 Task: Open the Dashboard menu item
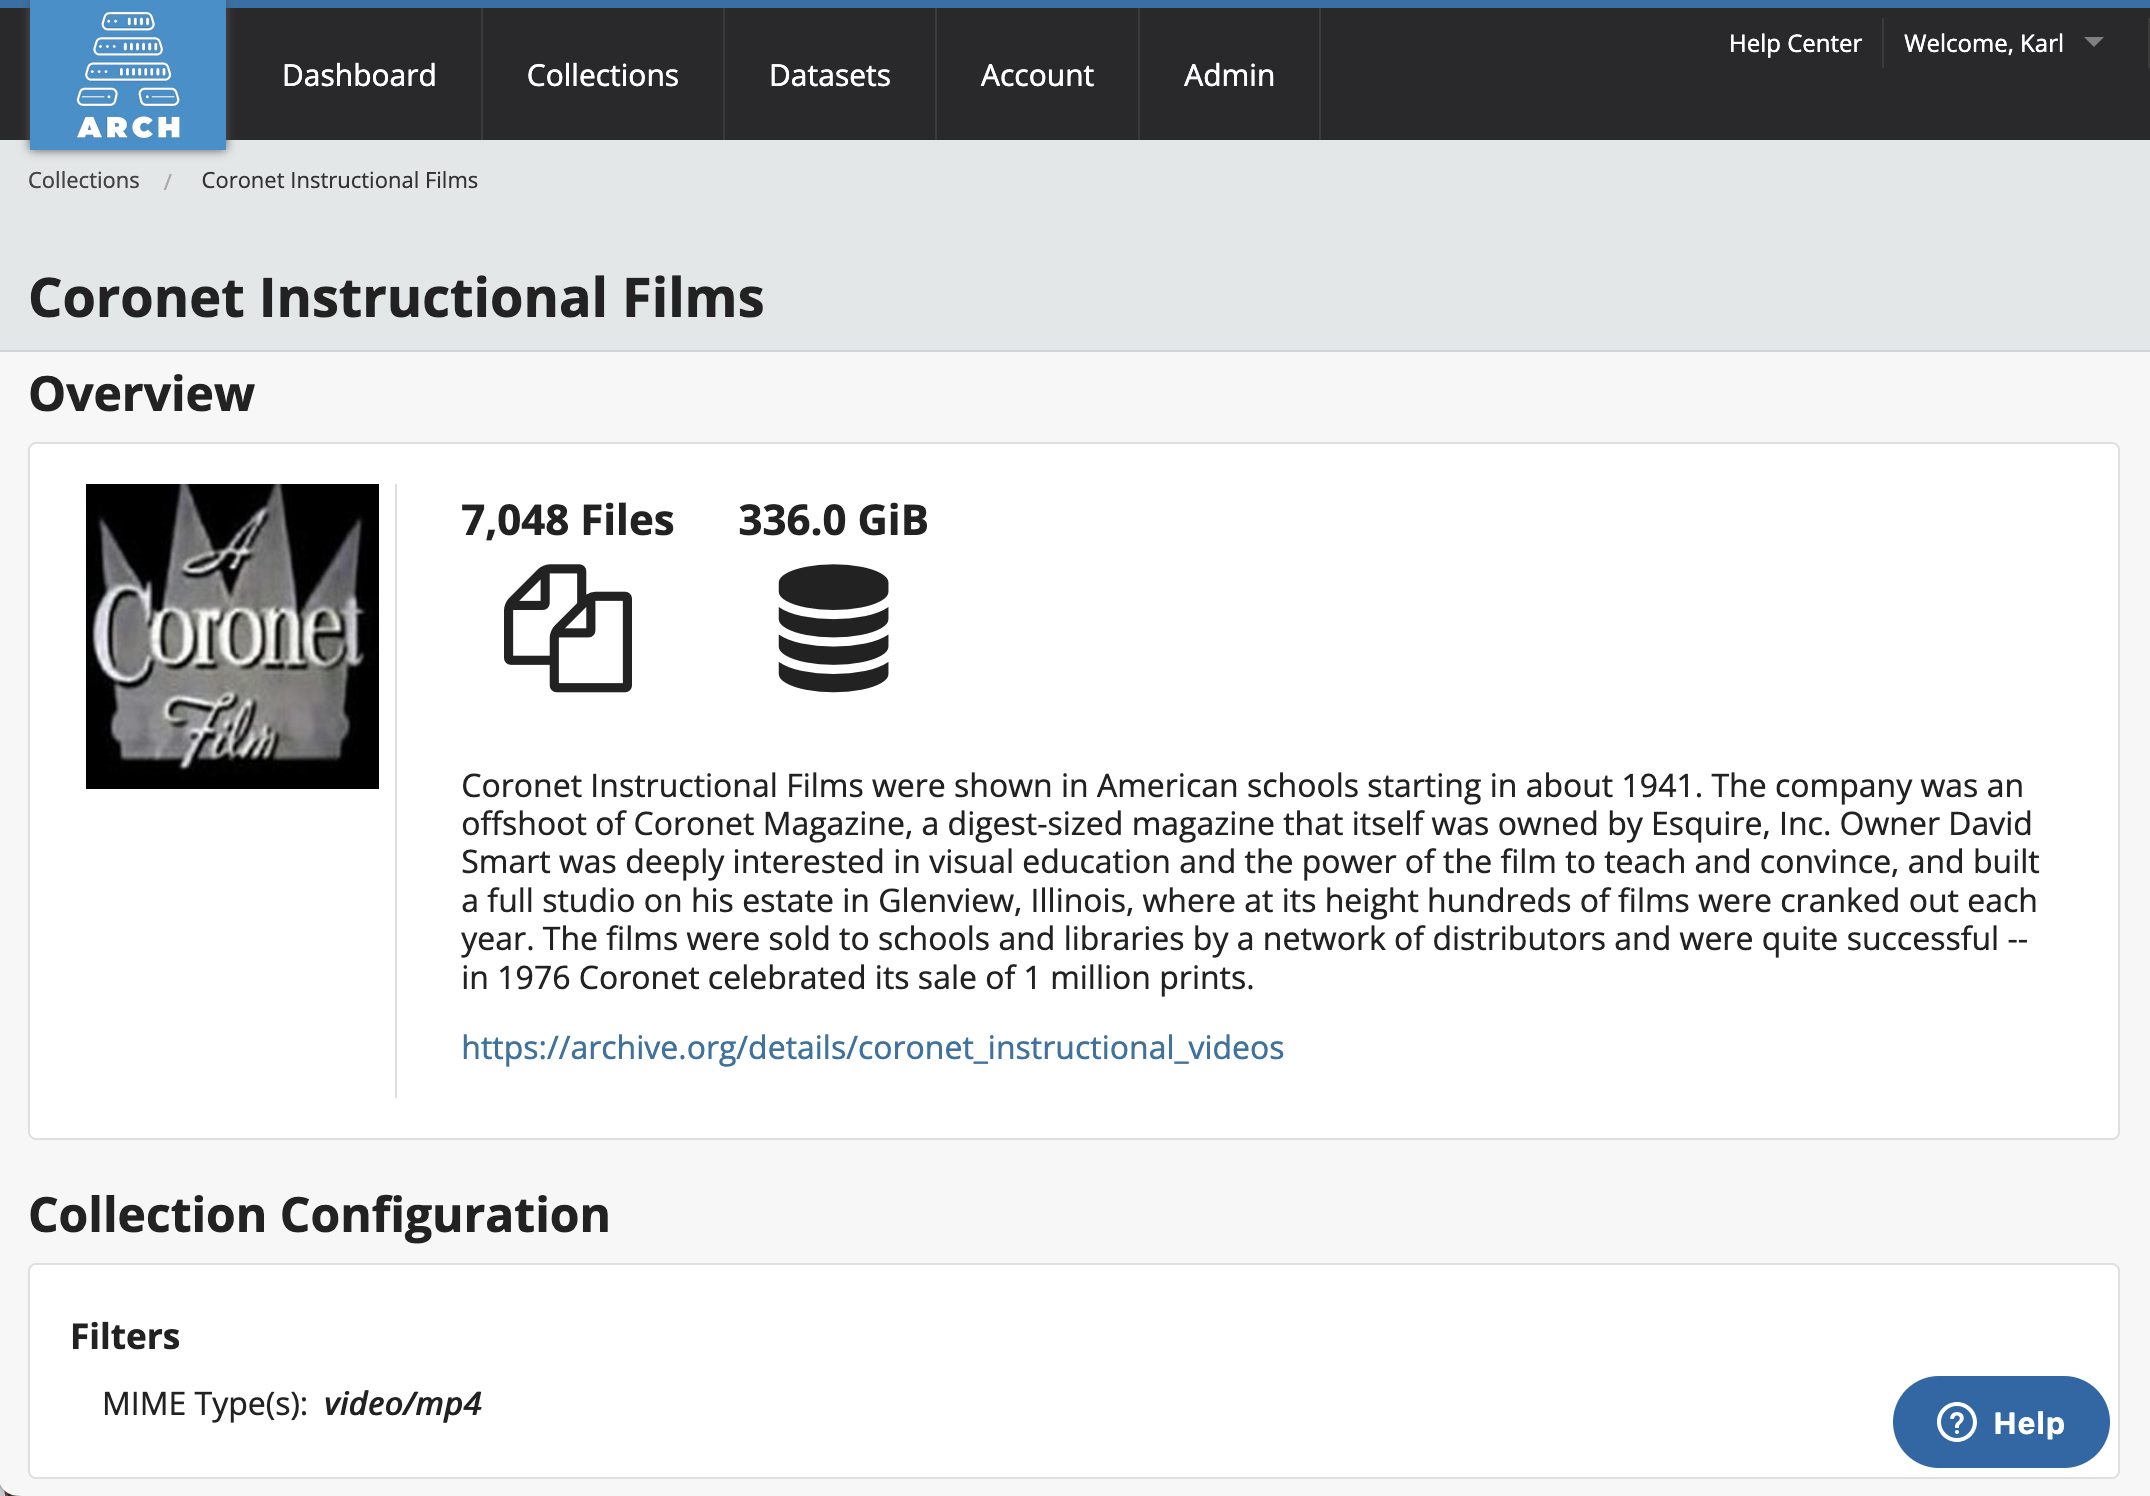(359, 75)
